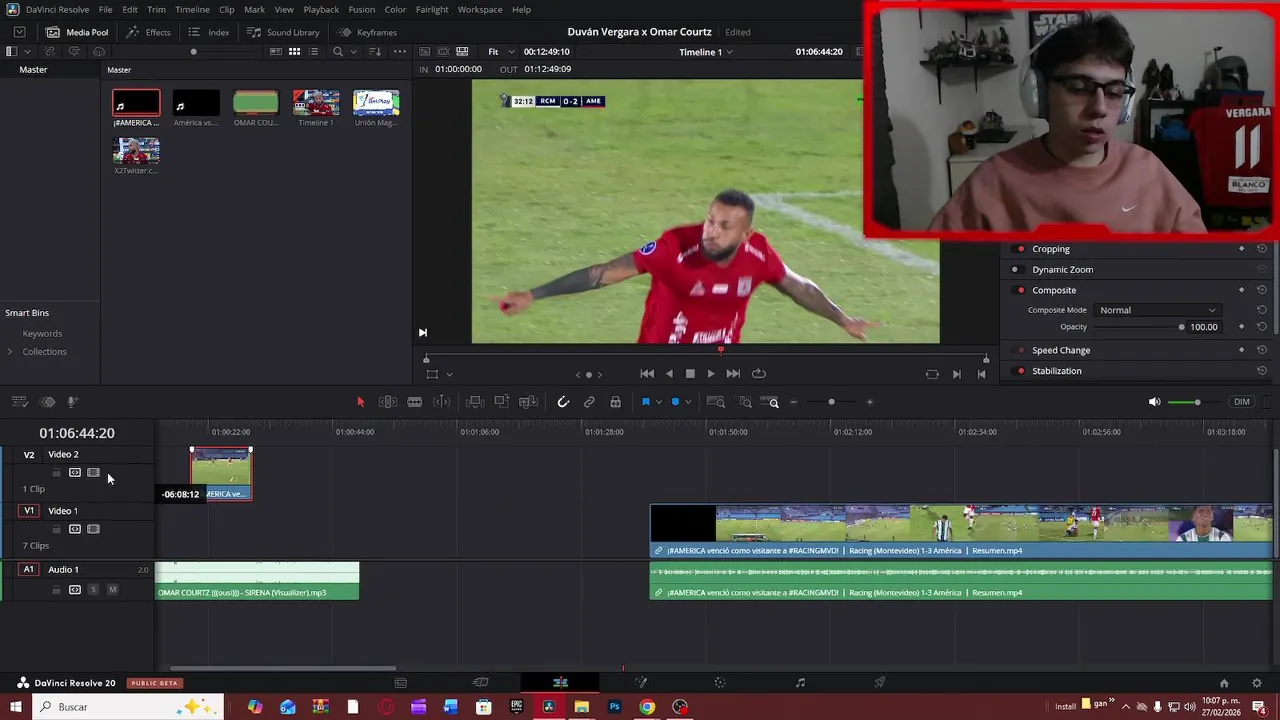Disable Video 1 track filmstrip icon
The width and height of the screenshot is (1280, 720).
pos(93,529)
